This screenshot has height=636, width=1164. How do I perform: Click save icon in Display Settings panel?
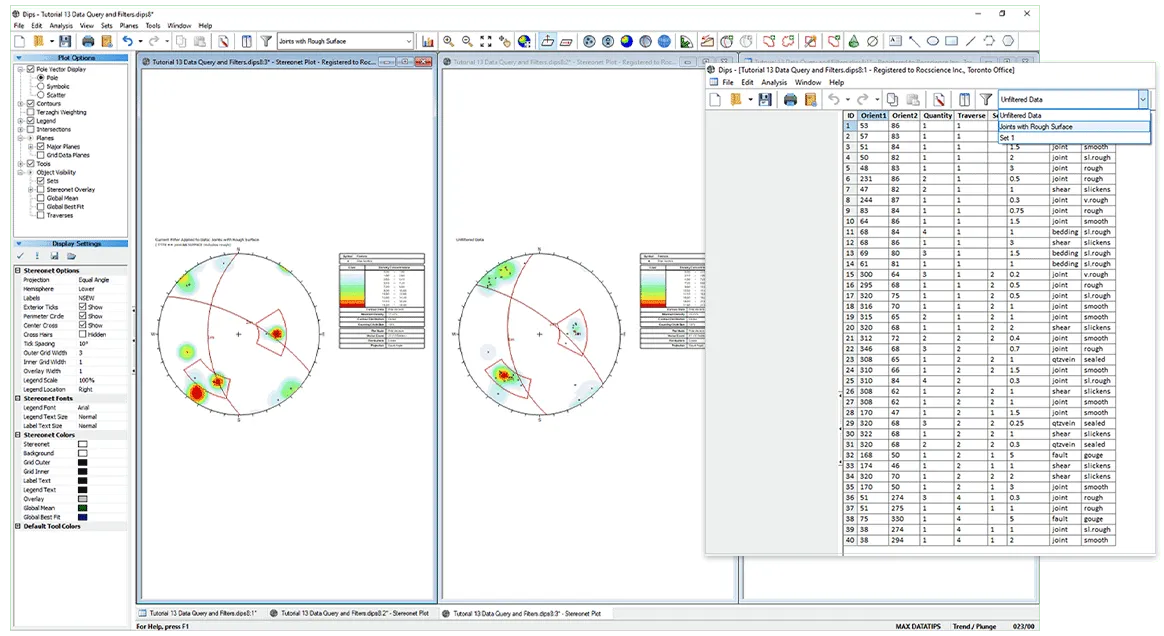pyautogui.click(x=54, y=256)
